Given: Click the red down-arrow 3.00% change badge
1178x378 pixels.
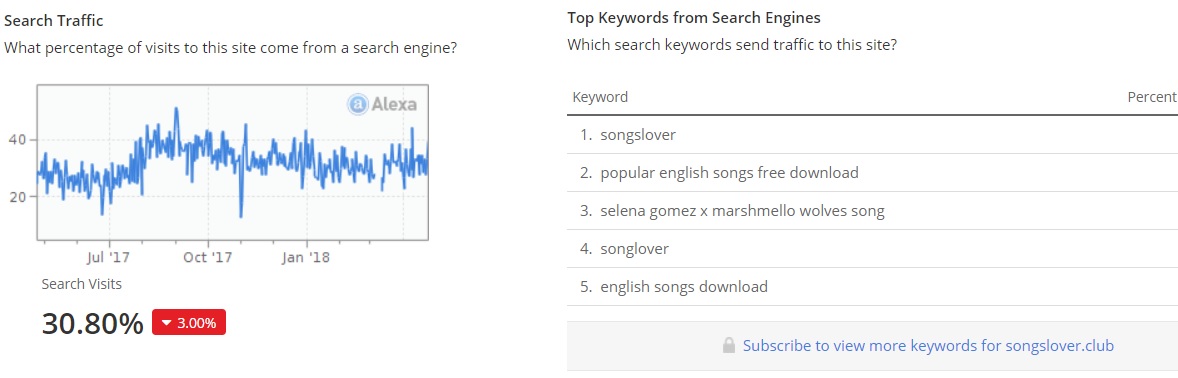Looking at the screenshot, I should coord(189,323).
